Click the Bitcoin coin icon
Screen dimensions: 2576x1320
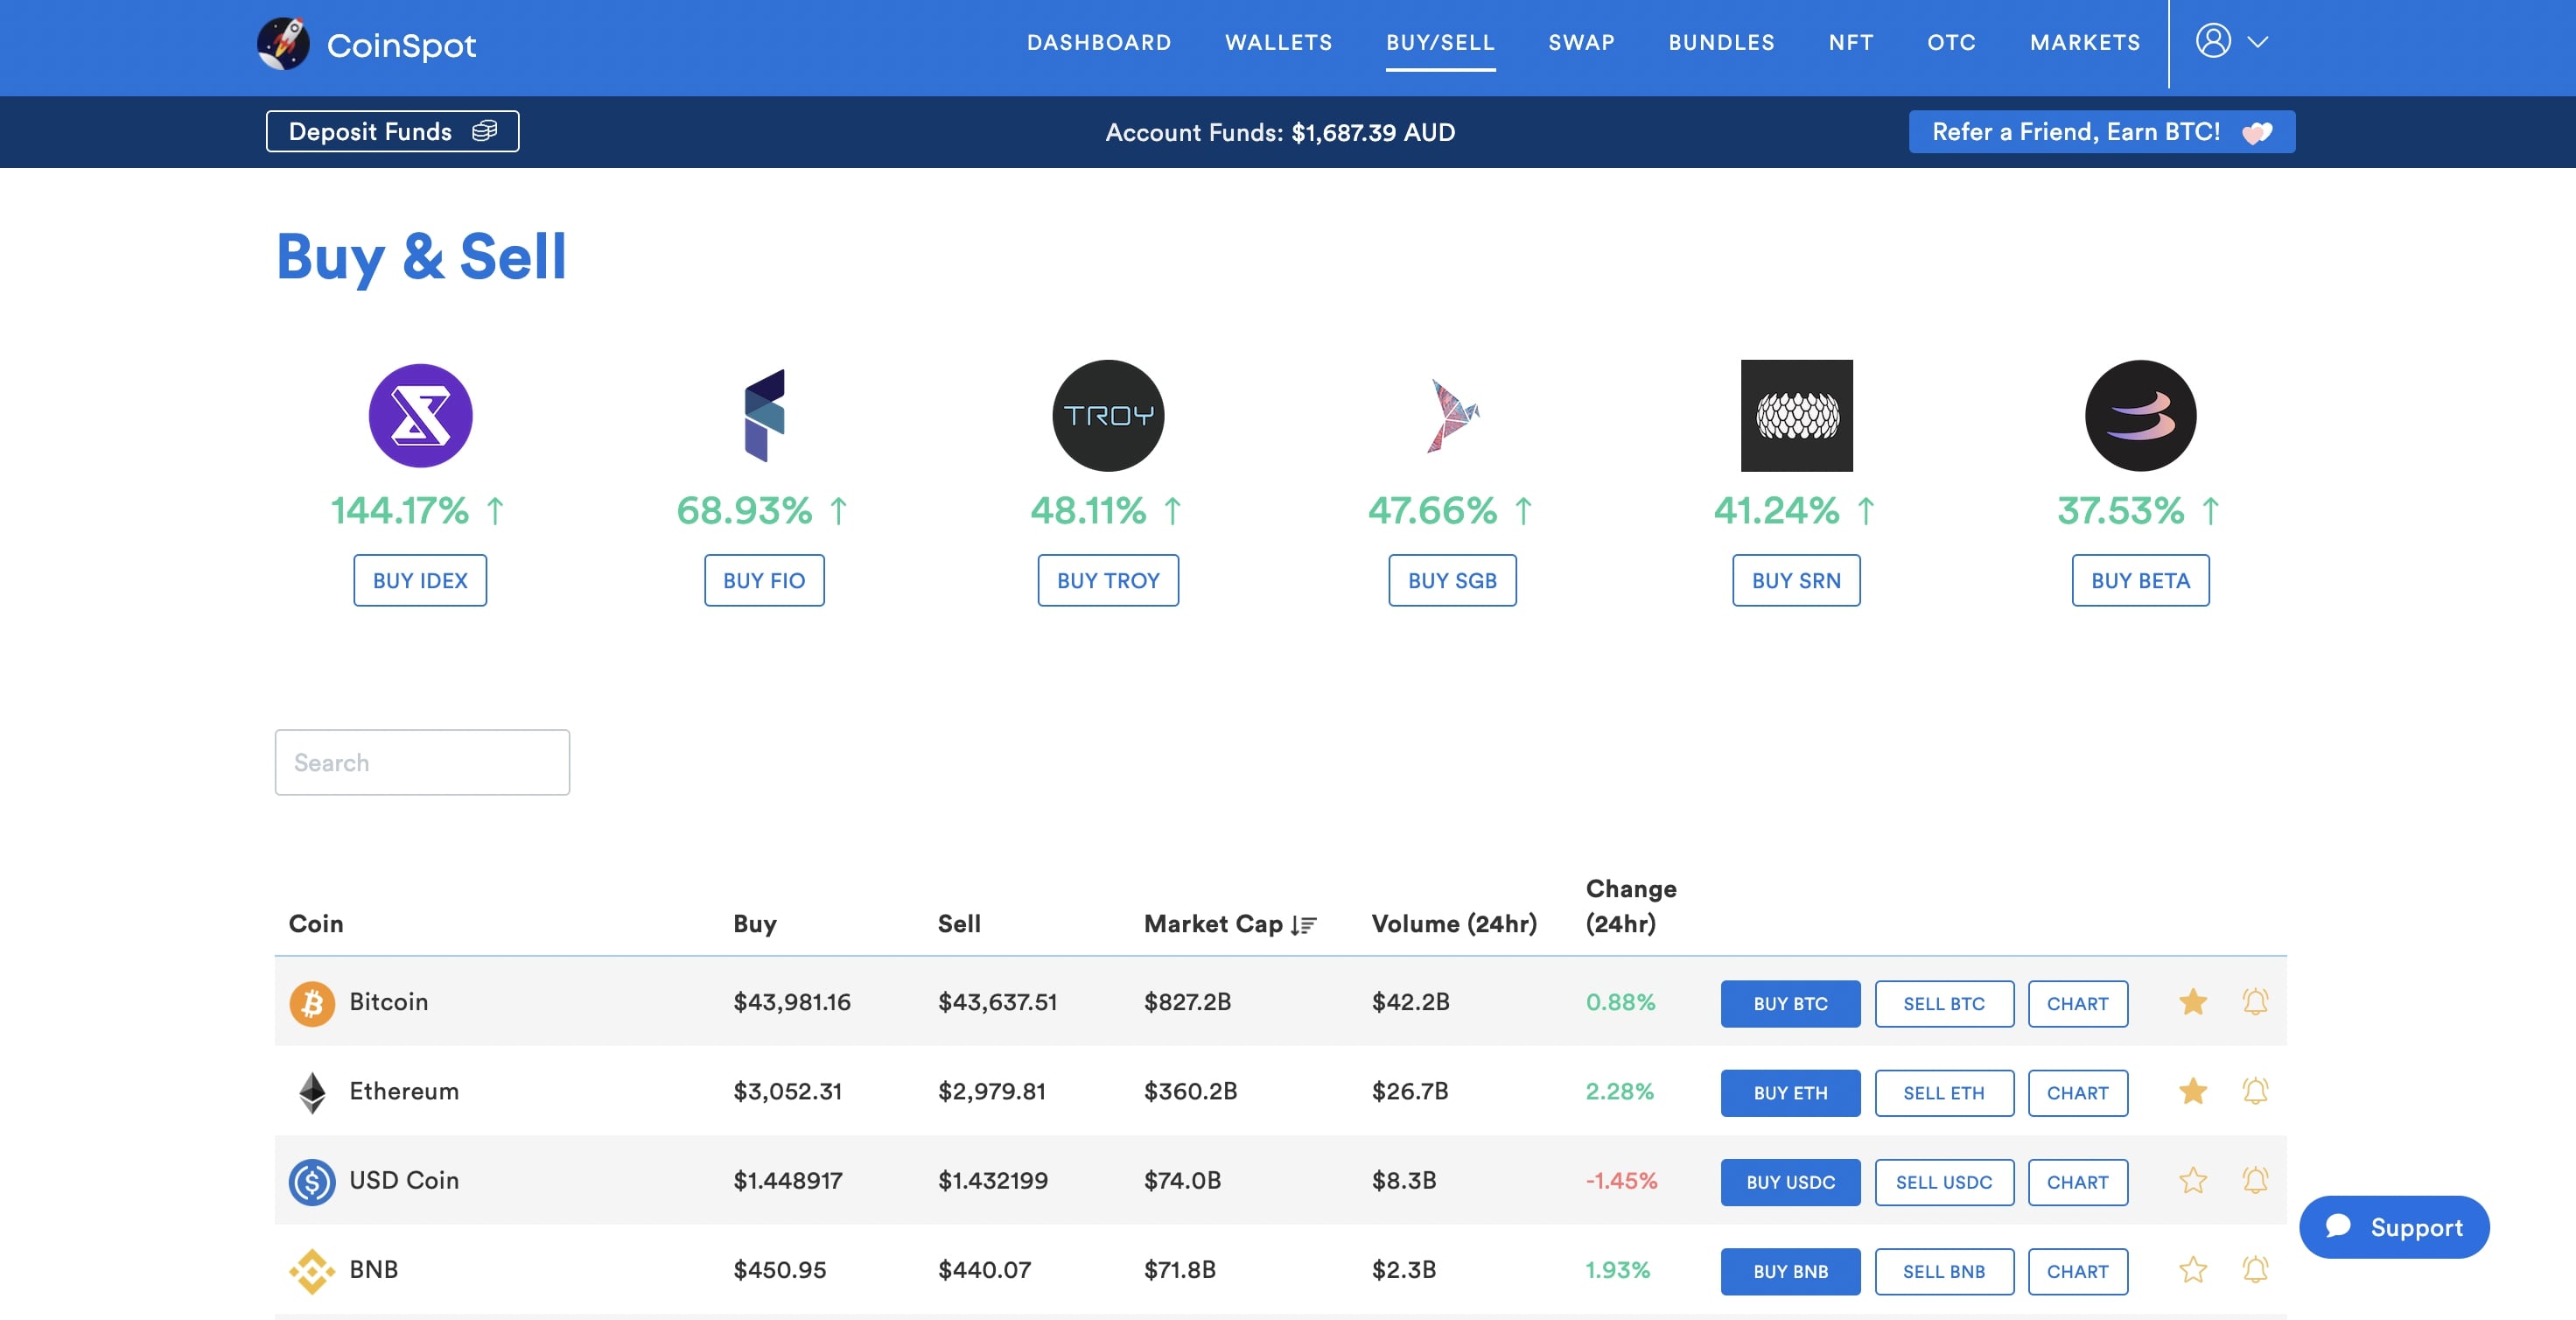tap(312, 1003)
